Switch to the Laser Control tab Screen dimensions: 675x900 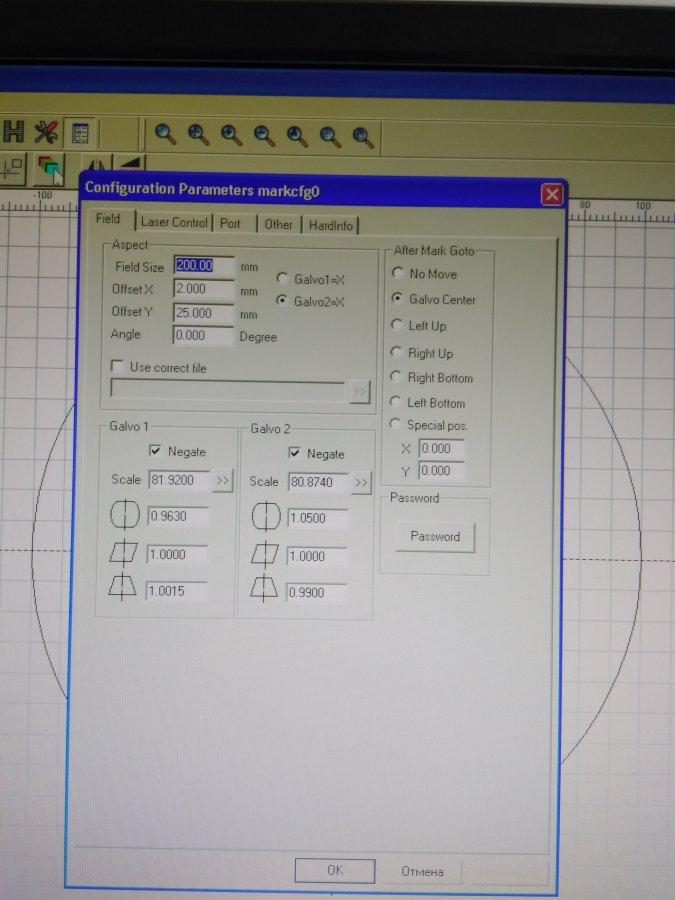point(174,223)
